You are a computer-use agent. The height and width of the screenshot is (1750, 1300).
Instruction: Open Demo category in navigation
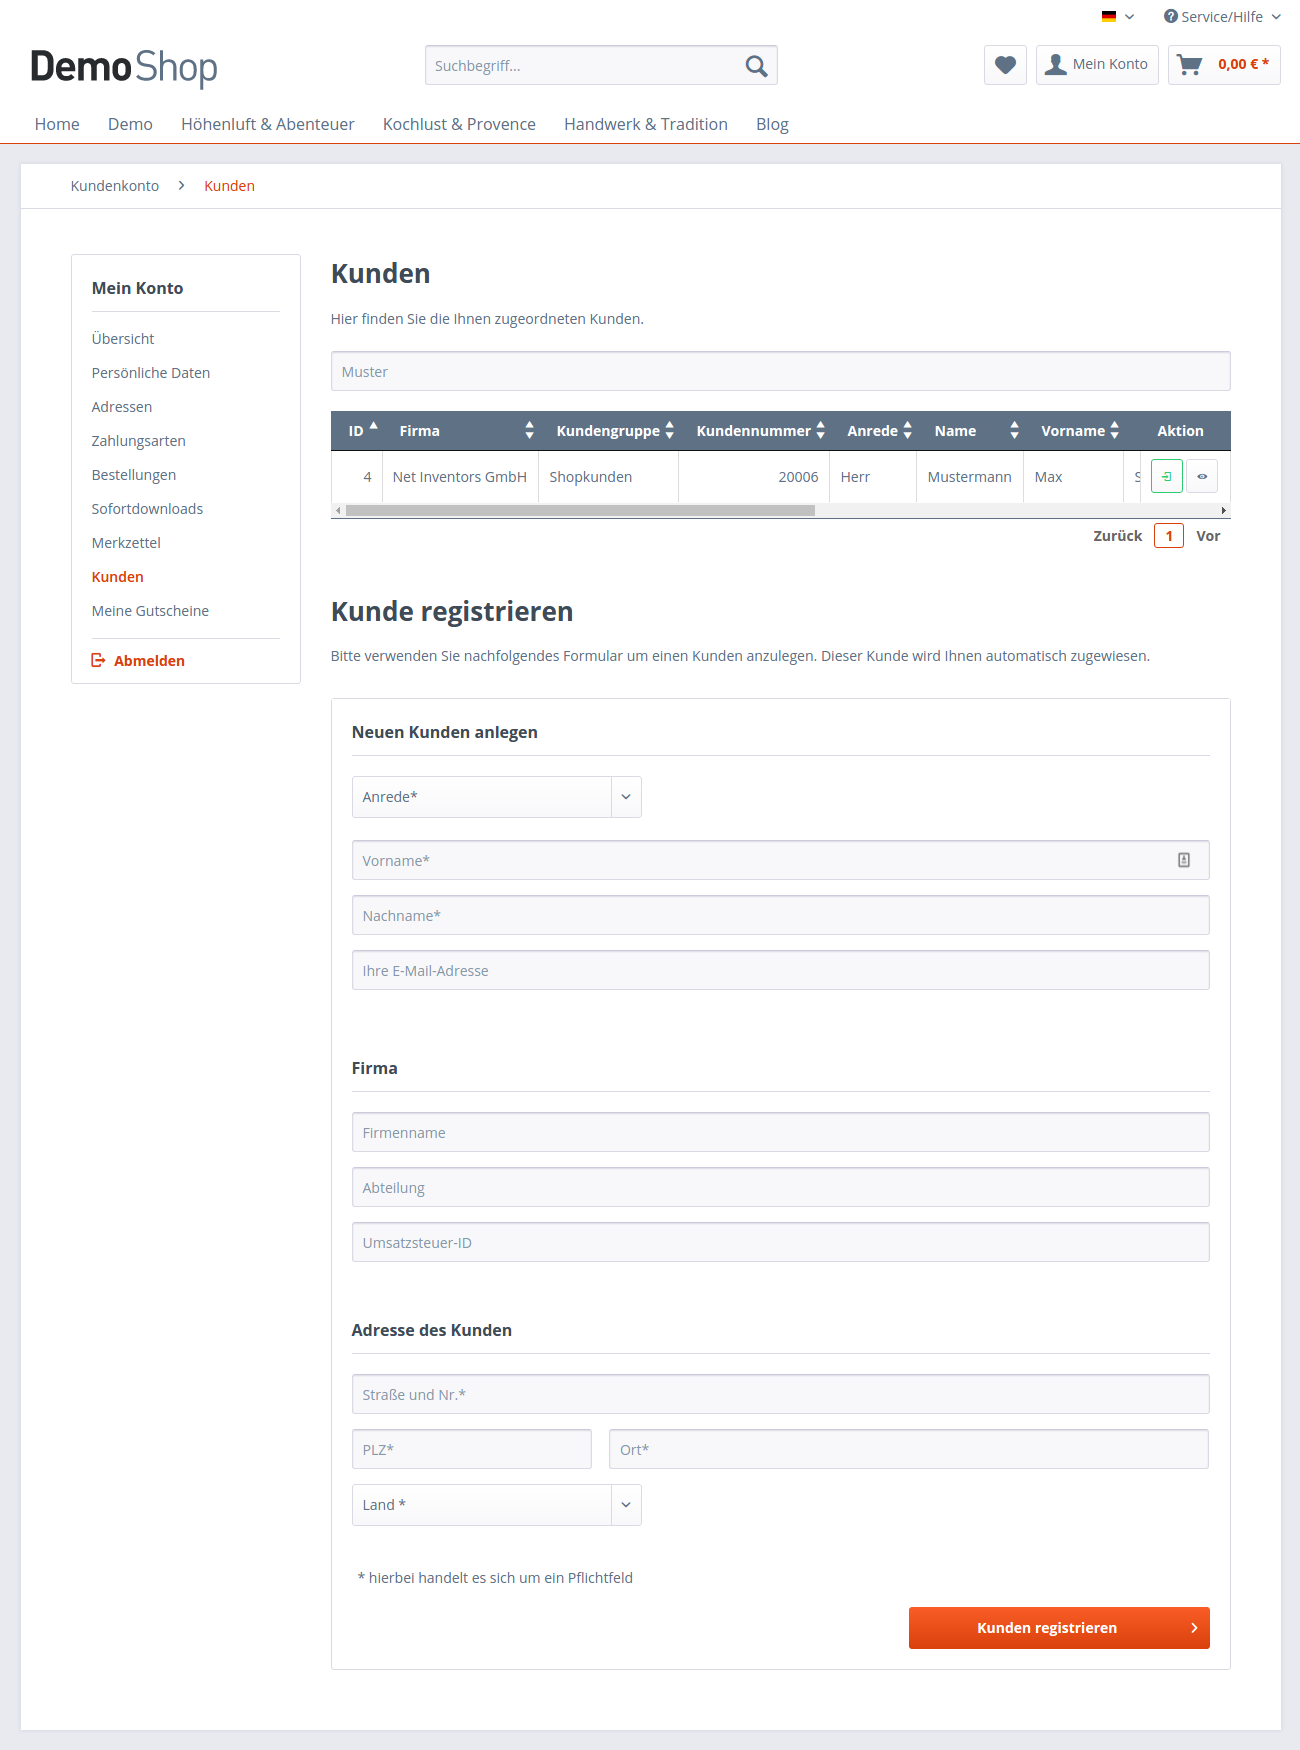click(130, 124)
